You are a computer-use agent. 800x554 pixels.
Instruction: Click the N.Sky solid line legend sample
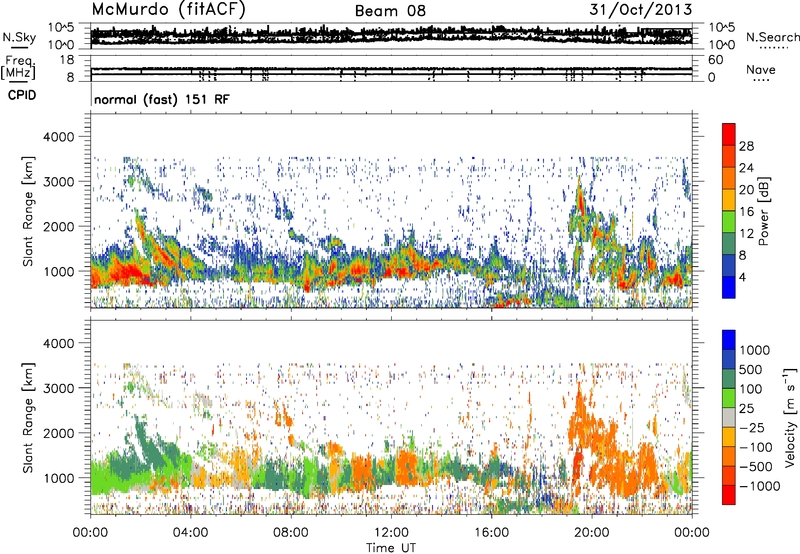(19, 47)
